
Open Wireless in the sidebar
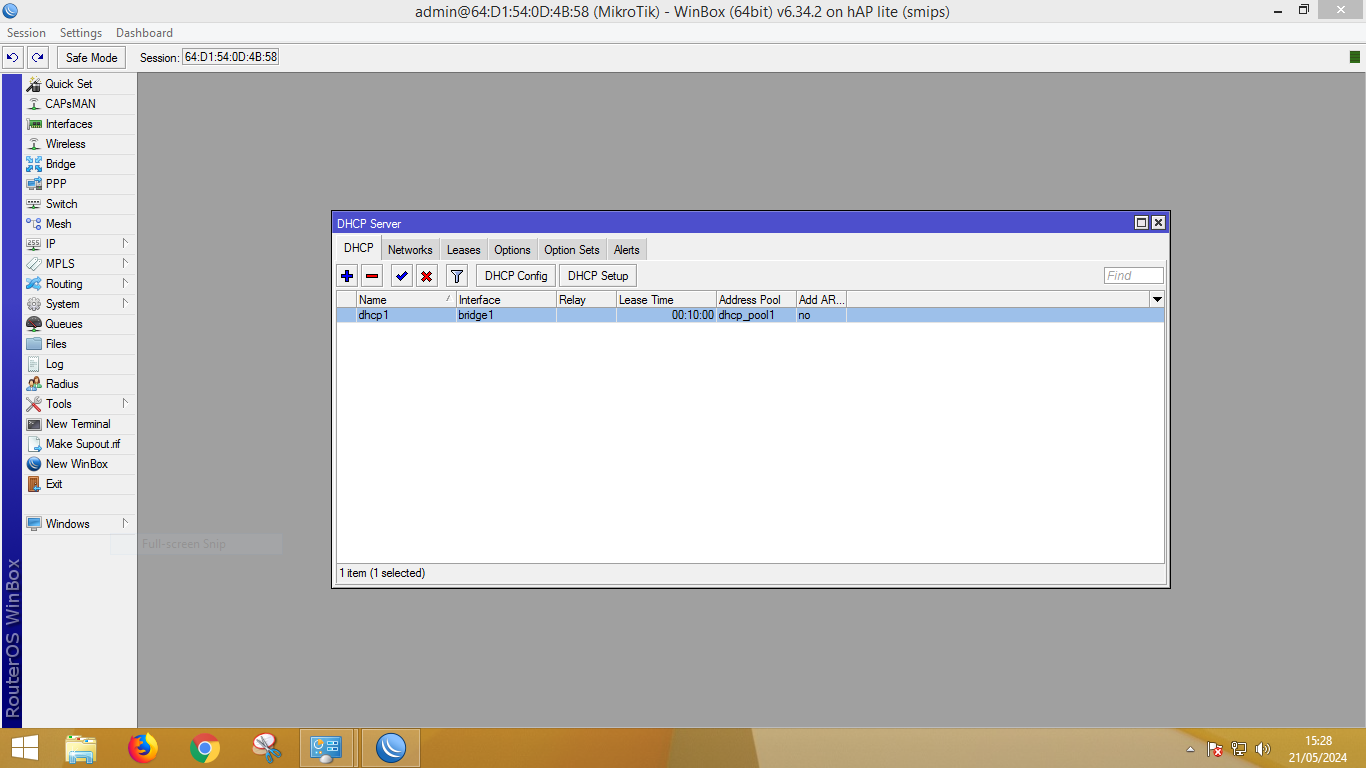coord(65,144)
